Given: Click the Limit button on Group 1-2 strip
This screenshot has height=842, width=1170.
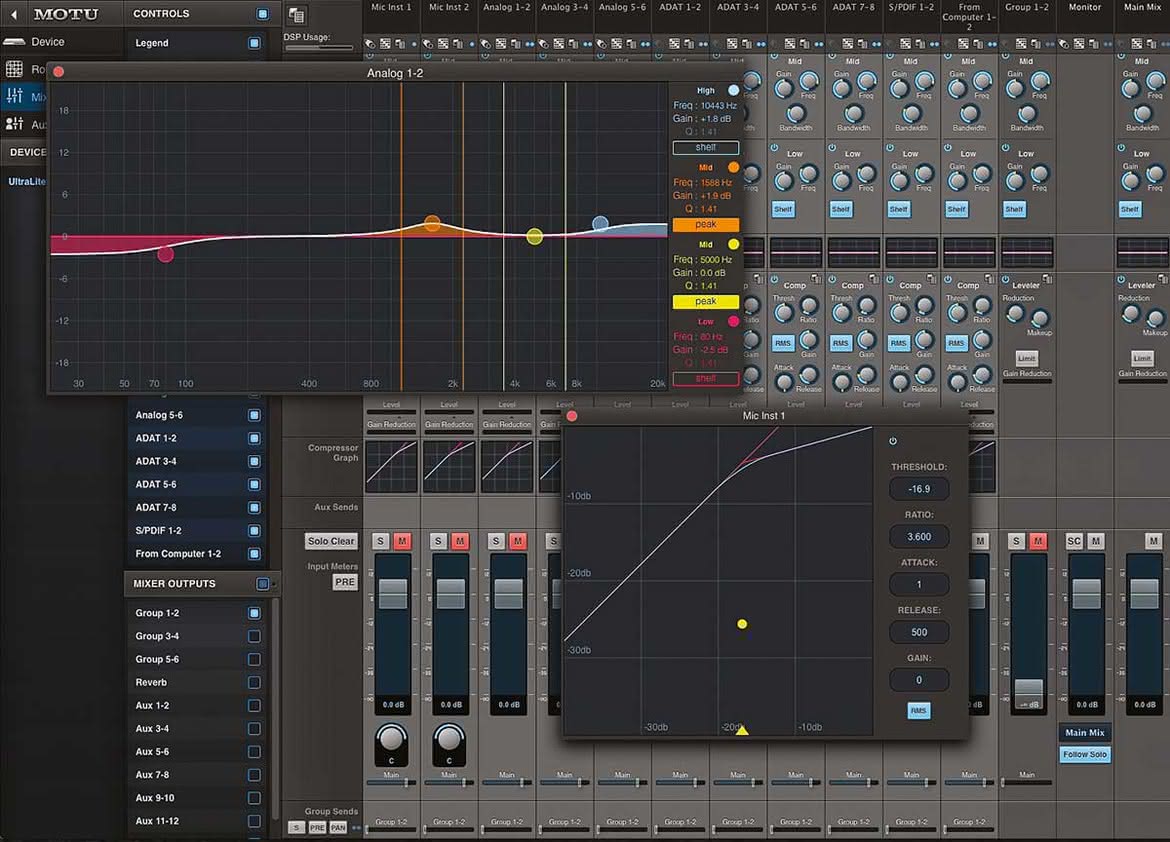Looking at the screenshot, I should [x=1027, y=358].
